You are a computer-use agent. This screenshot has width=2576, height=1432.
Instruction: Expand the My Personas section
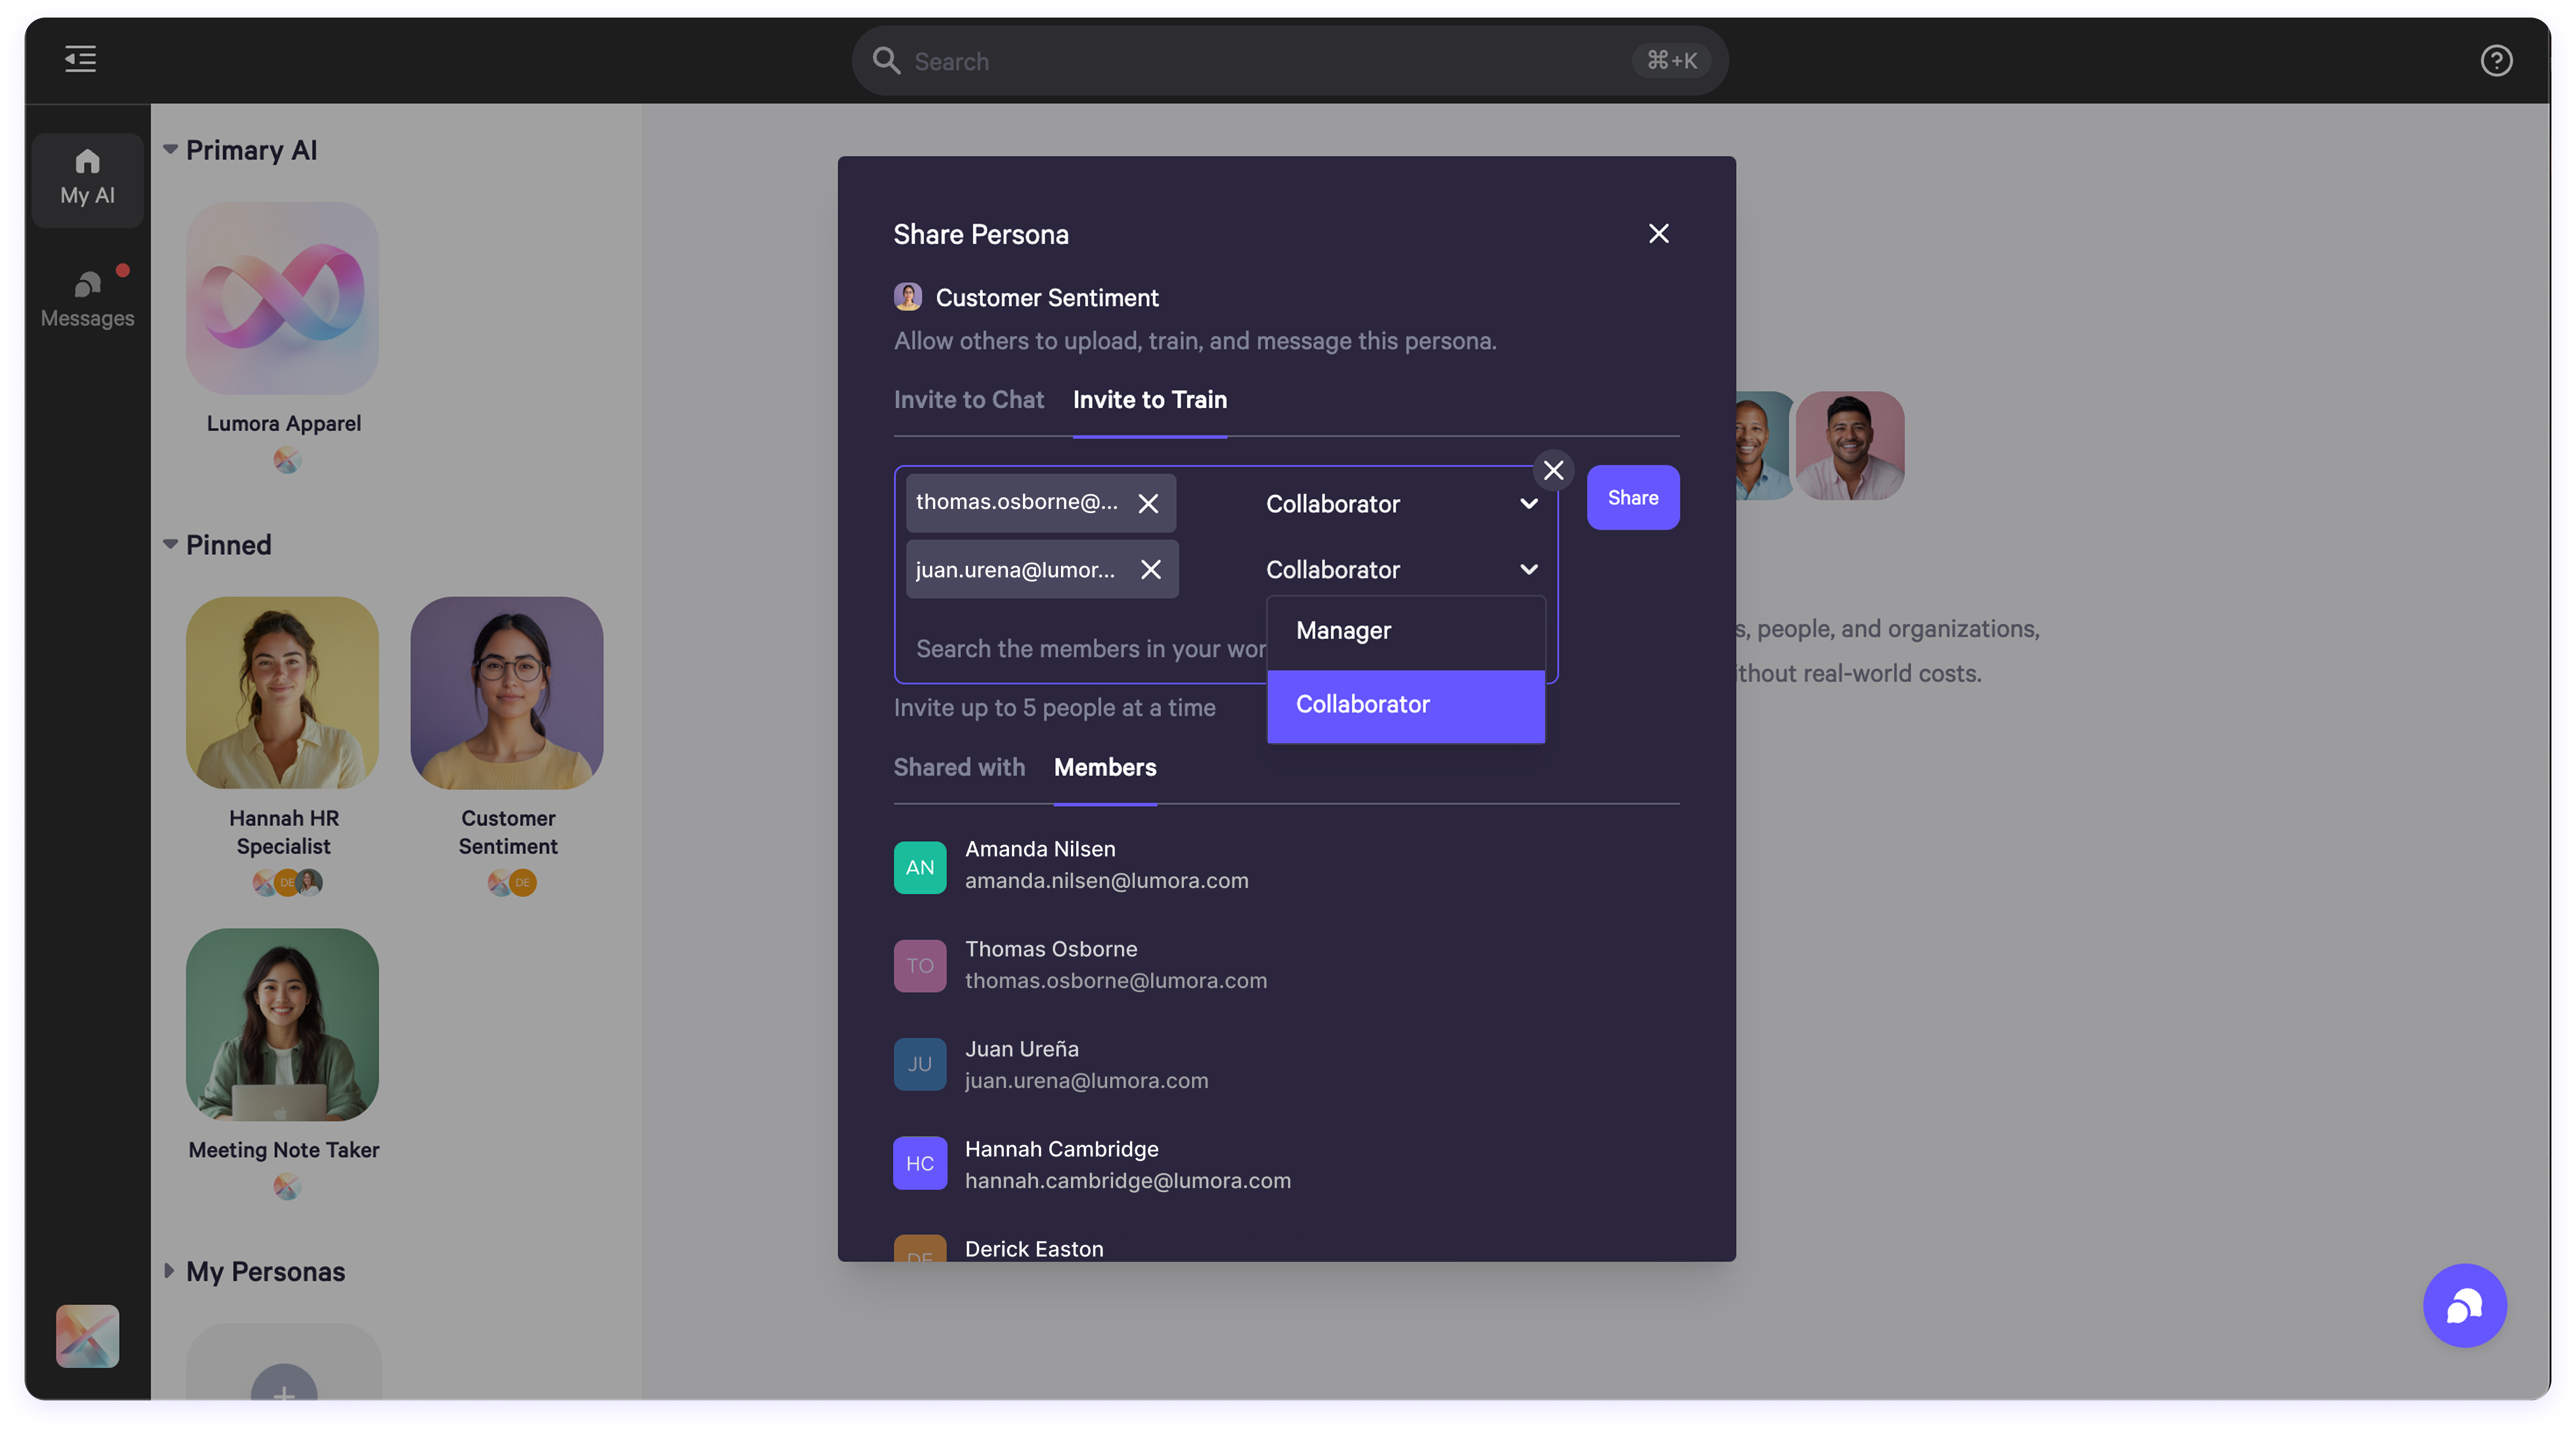click(x=169, y=1270)
